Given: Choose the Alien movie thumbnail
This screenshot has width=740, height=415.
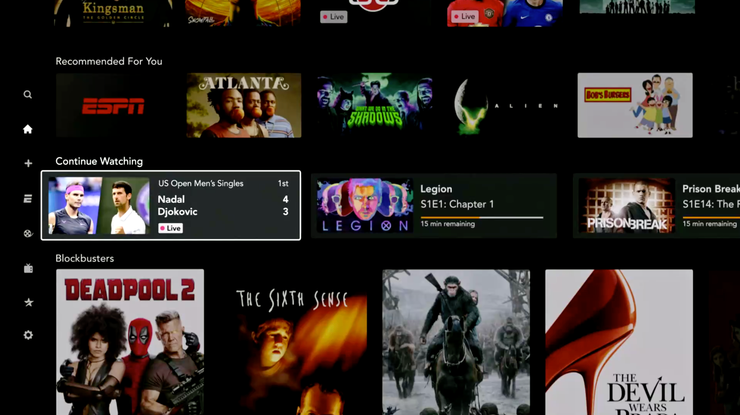Looking at the screenshot, I should pos(504,105).
